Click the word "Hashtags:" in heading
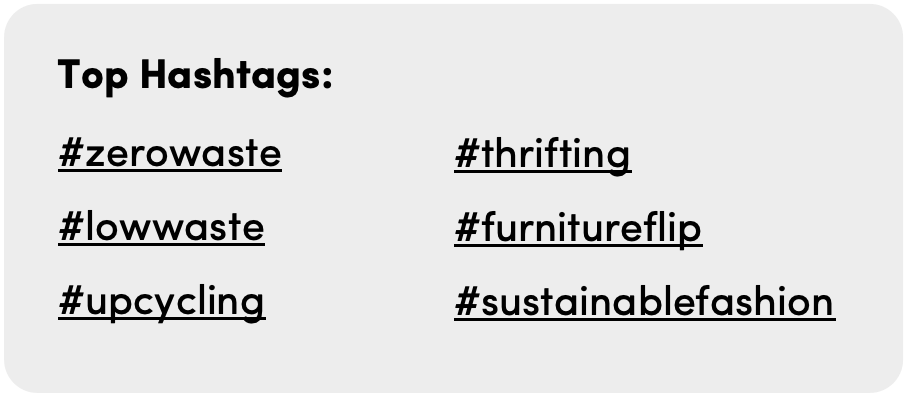The image size is (907, 394). [237, 76]
